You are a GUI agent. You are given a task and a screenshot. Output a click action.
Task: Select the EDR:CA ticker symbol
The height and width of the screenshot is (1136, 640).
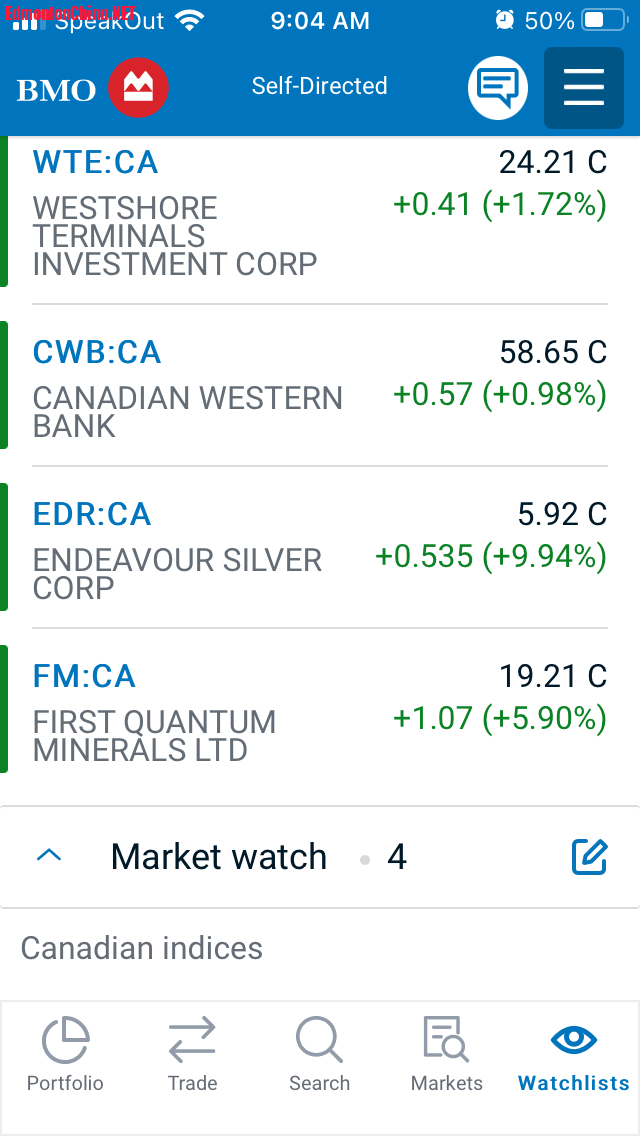(x=92, y=514)
